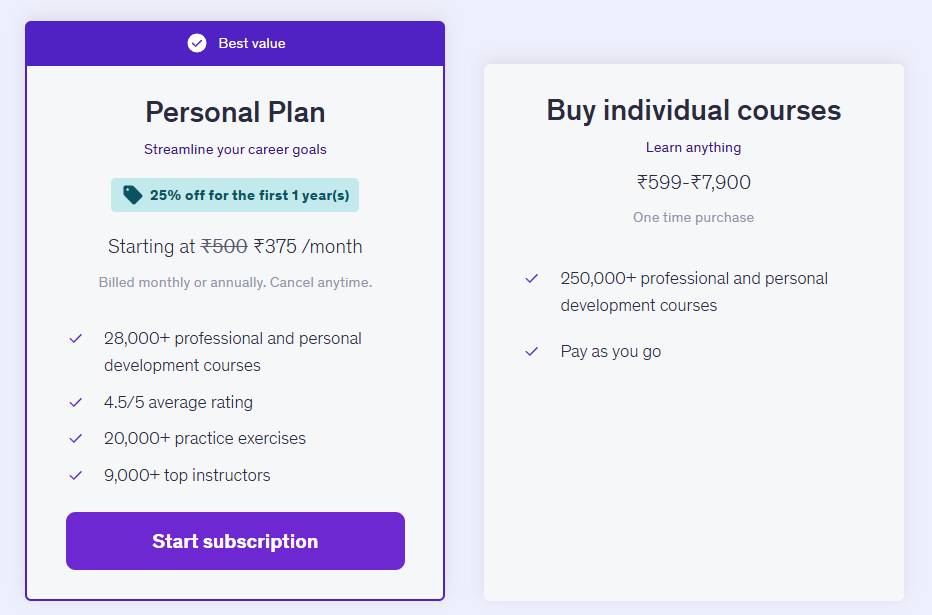Click the checkmark beside 9,000+ top instructors
The height and width of the screenshot is (615, 932).
pyautogui.click(x=75, y=475)
